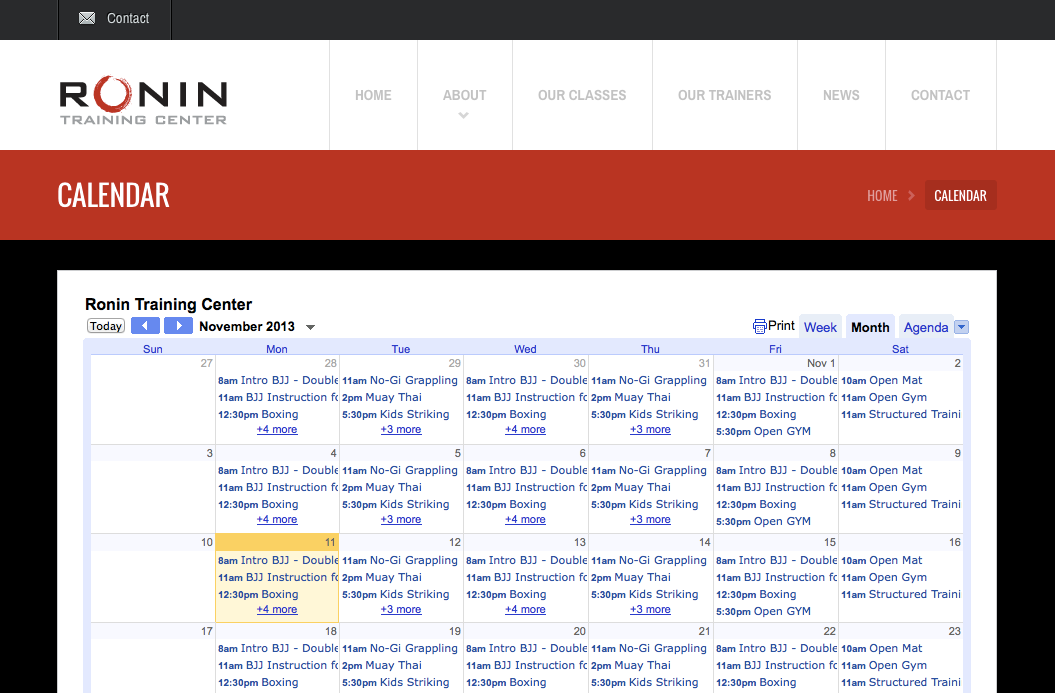
Task: Click the date number 11 in the highlighted cell
Action: (x=330, y=542)
